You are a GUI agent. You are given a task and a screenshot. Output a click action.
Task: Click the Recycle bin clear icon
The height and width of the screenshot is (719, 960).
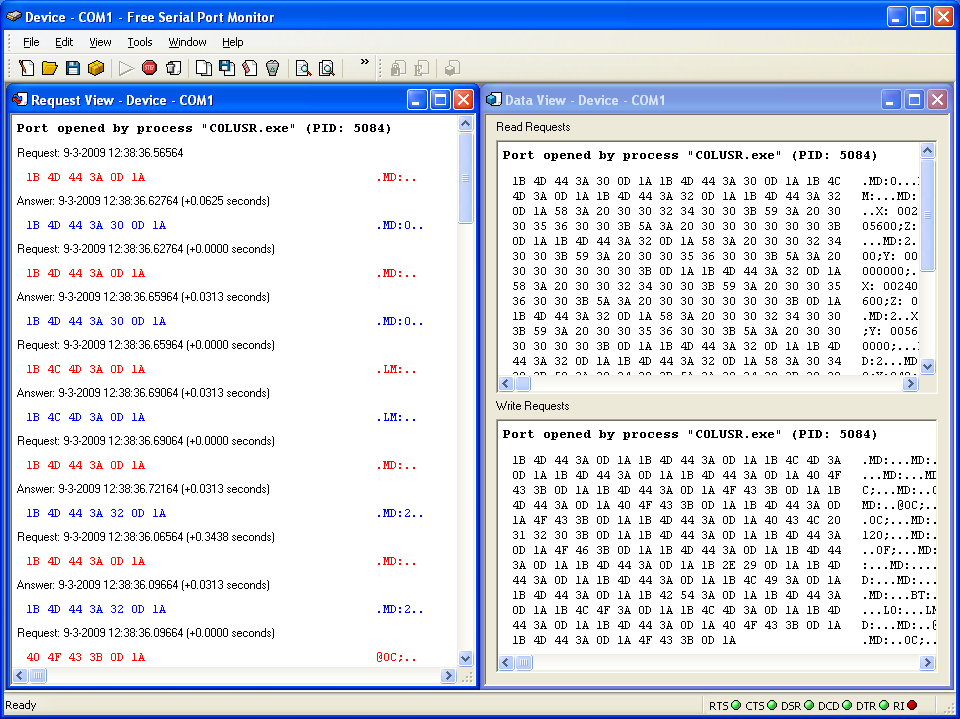[x=272, y=68]
